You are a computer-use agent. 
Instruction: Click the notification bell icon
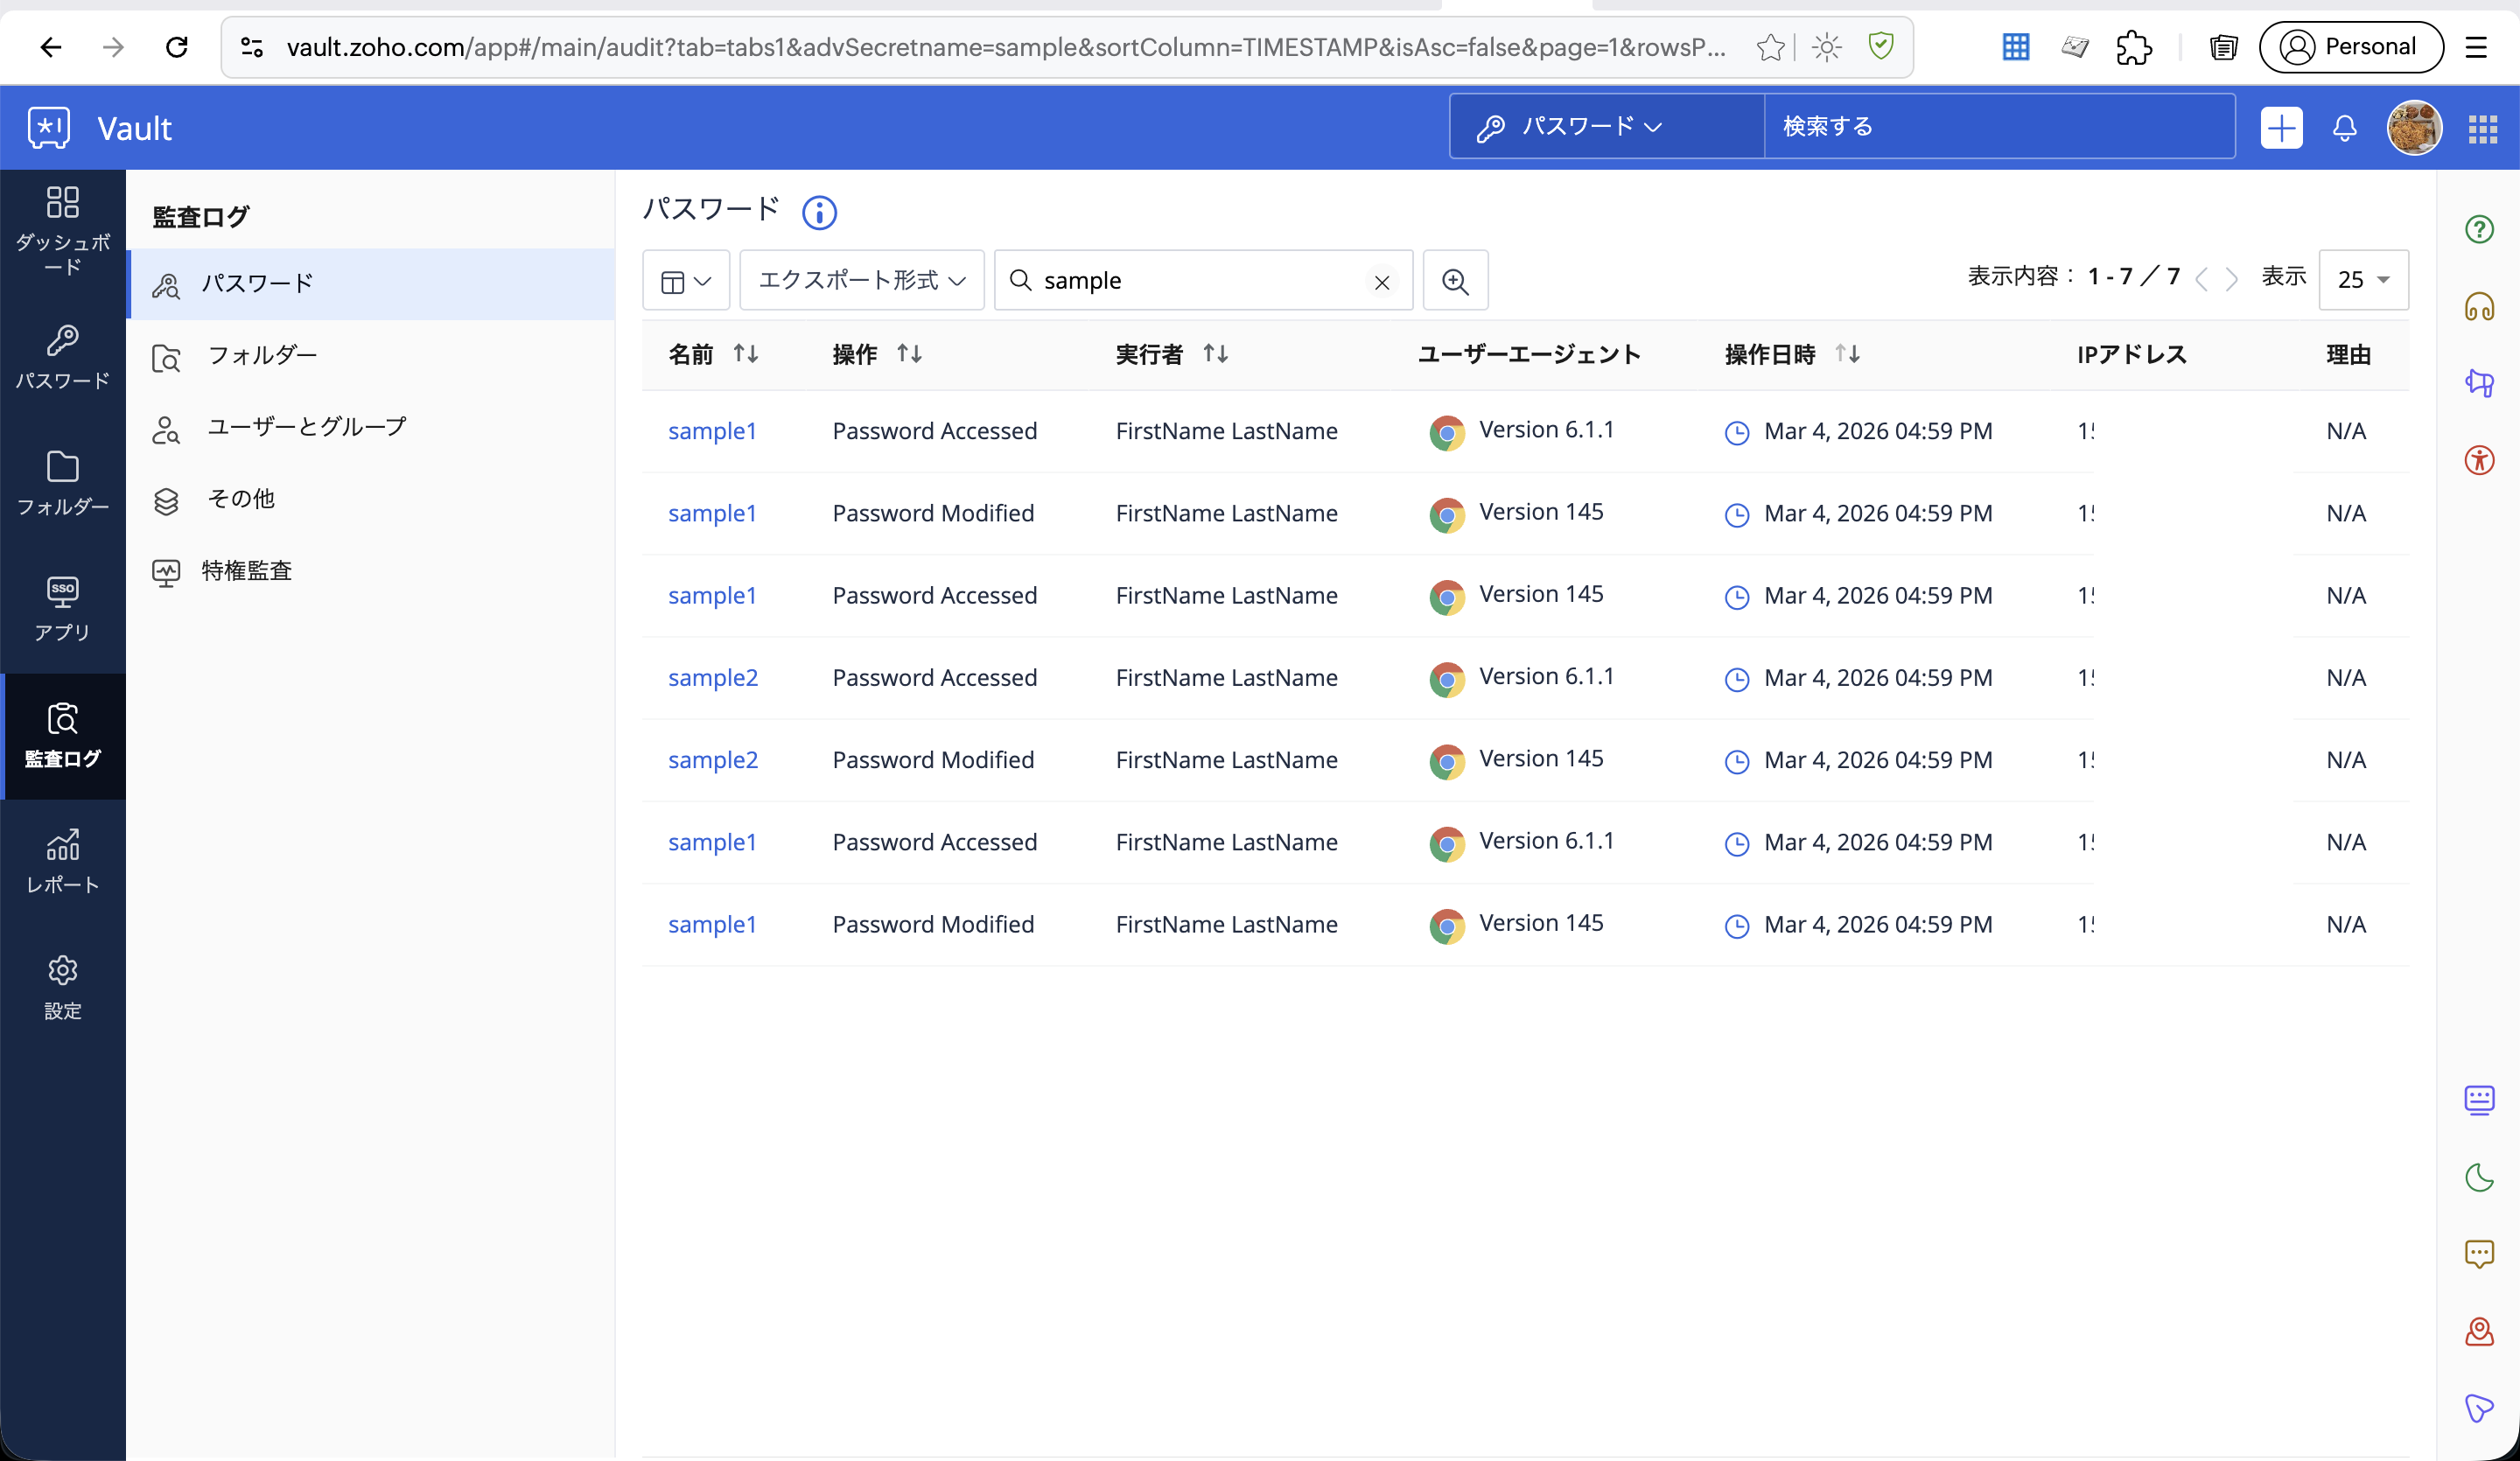(2344, 128)
